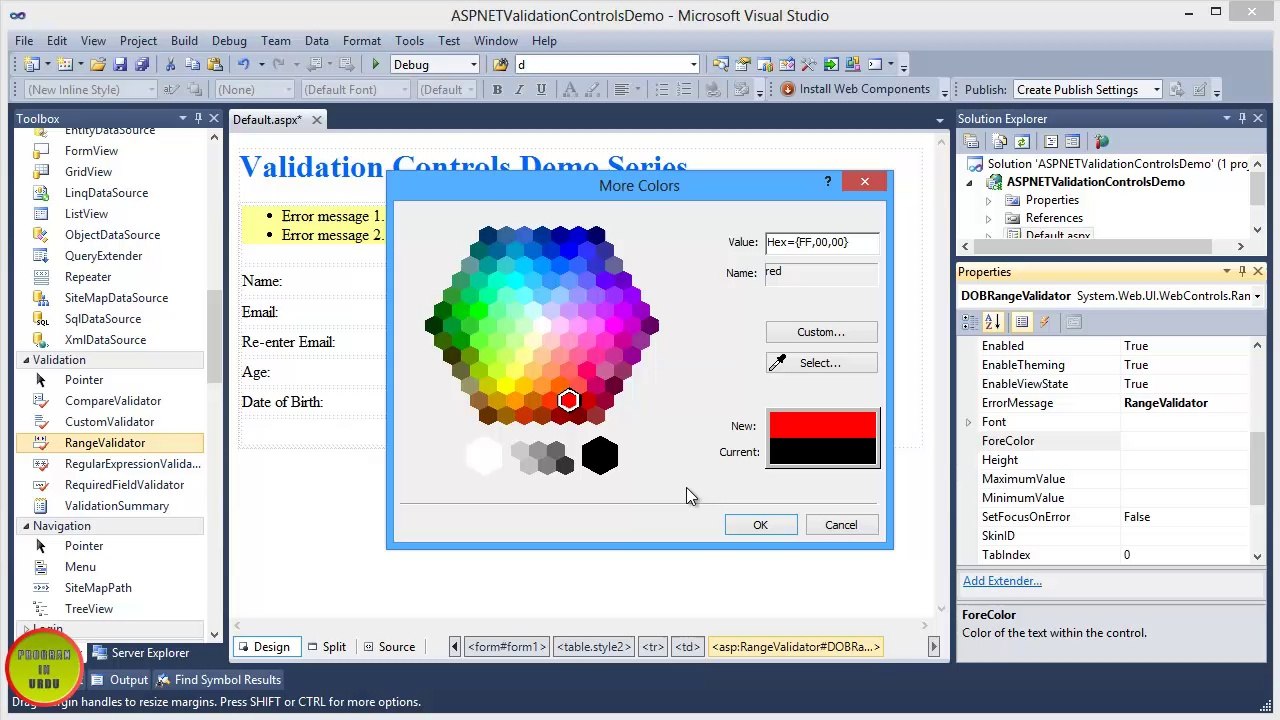Viewport: 1280px width, 720px height.
Task: Open the Create Publish Settings dropdown
Action: pos(1156,90)
